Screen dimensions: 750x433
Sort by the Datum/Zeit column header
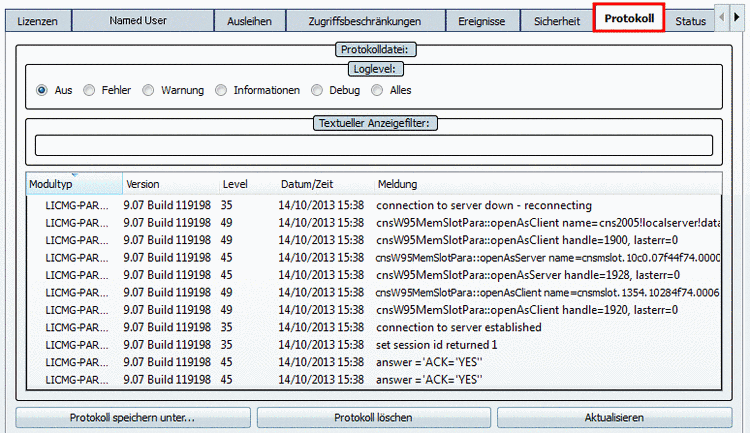[x=325, y=184]
